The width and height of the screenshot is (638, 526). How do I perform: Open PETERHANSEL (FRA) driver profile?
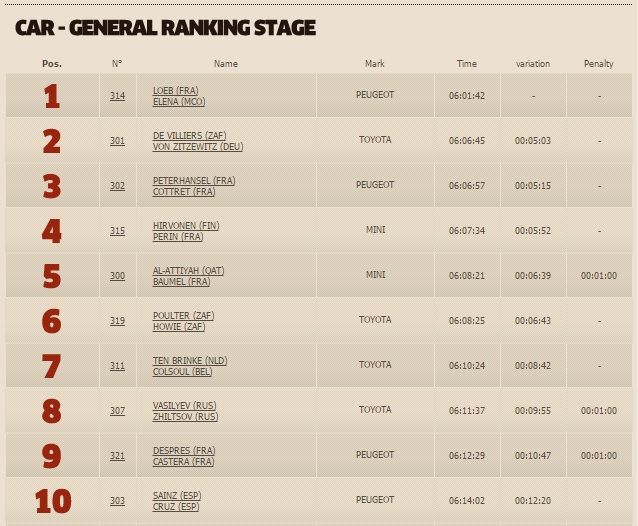pos(193,181)
